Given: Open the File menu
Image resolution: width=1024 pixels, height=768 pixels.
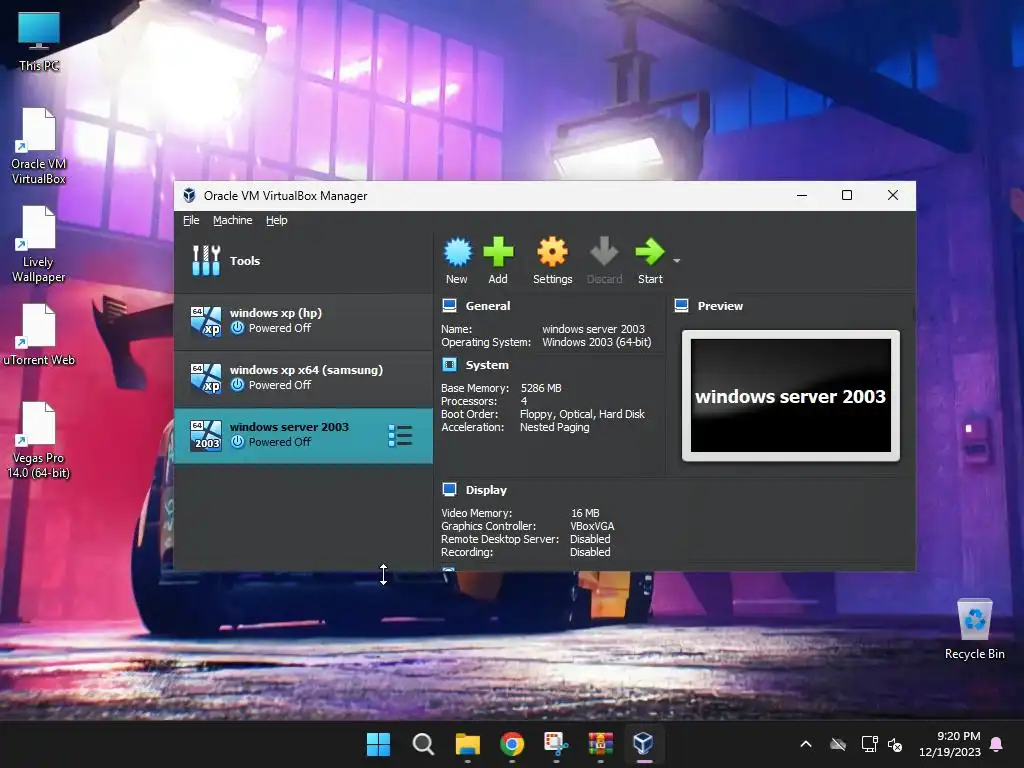Looking at the screenshot, I should pos(191,220).
